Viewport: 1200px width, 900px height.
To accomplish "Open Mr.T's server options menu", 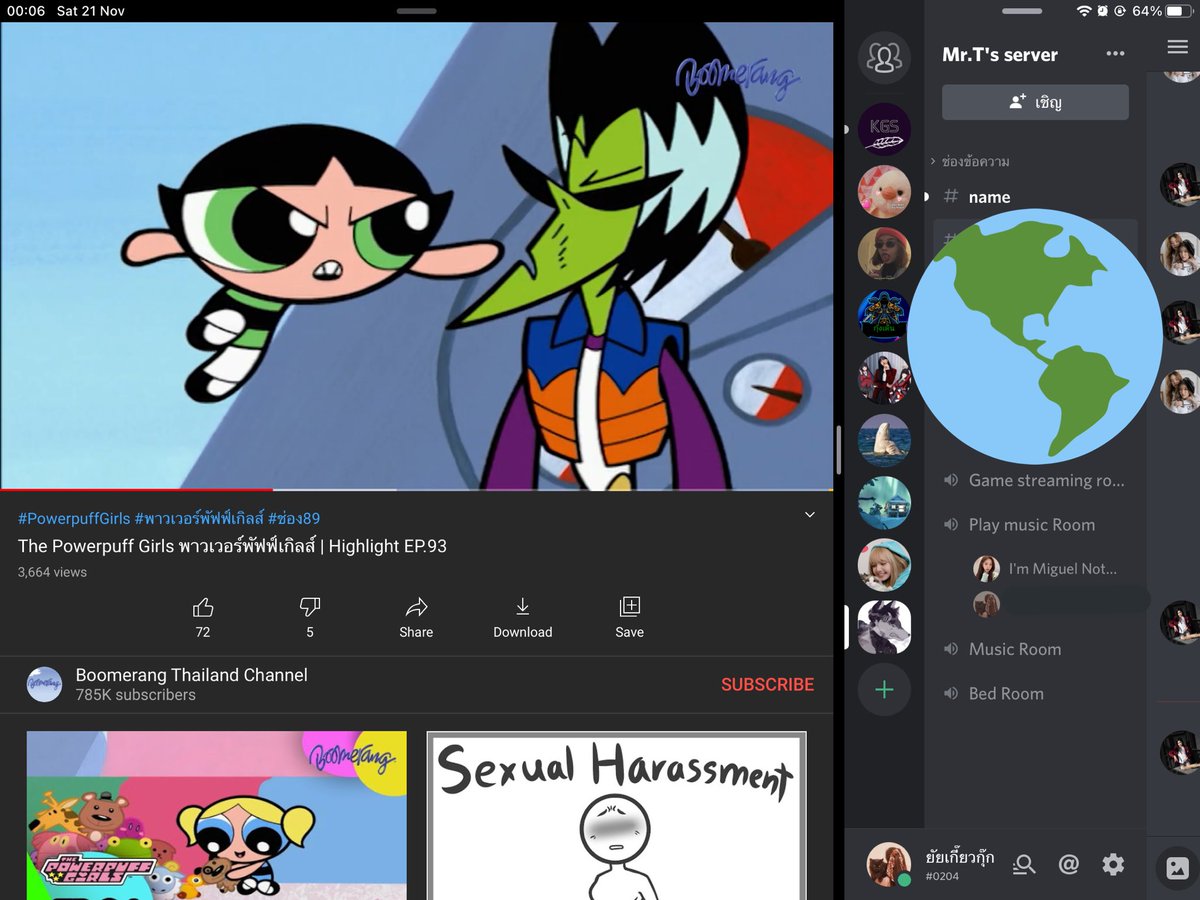I will coord(1115,54).
